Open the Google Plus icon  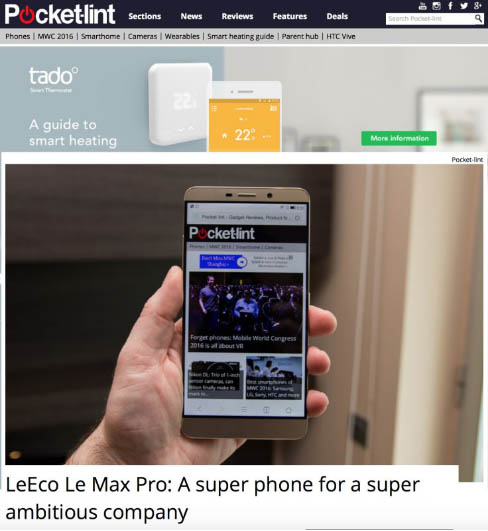click(478, 6)
